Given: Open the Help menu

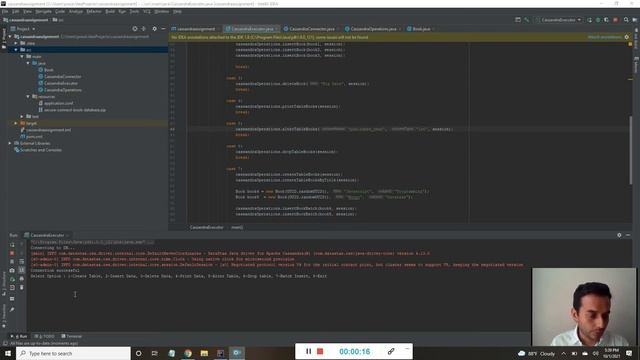Looking at the screenshot, I should (x=177, y=11).
